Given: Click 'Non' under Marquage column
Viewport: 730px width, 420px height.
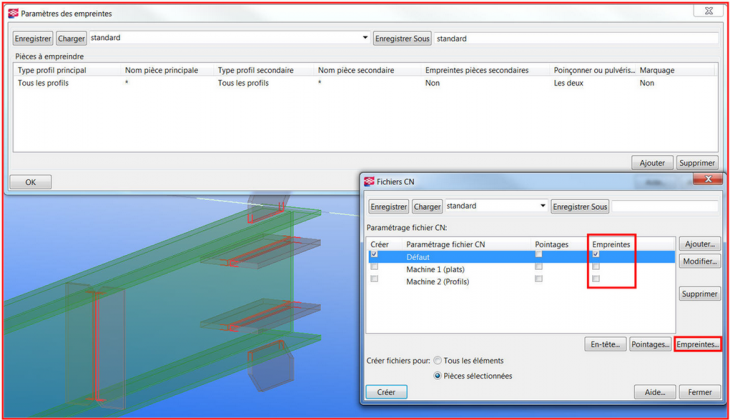Looking at the screenshot, I should click(x=647, y=83).
